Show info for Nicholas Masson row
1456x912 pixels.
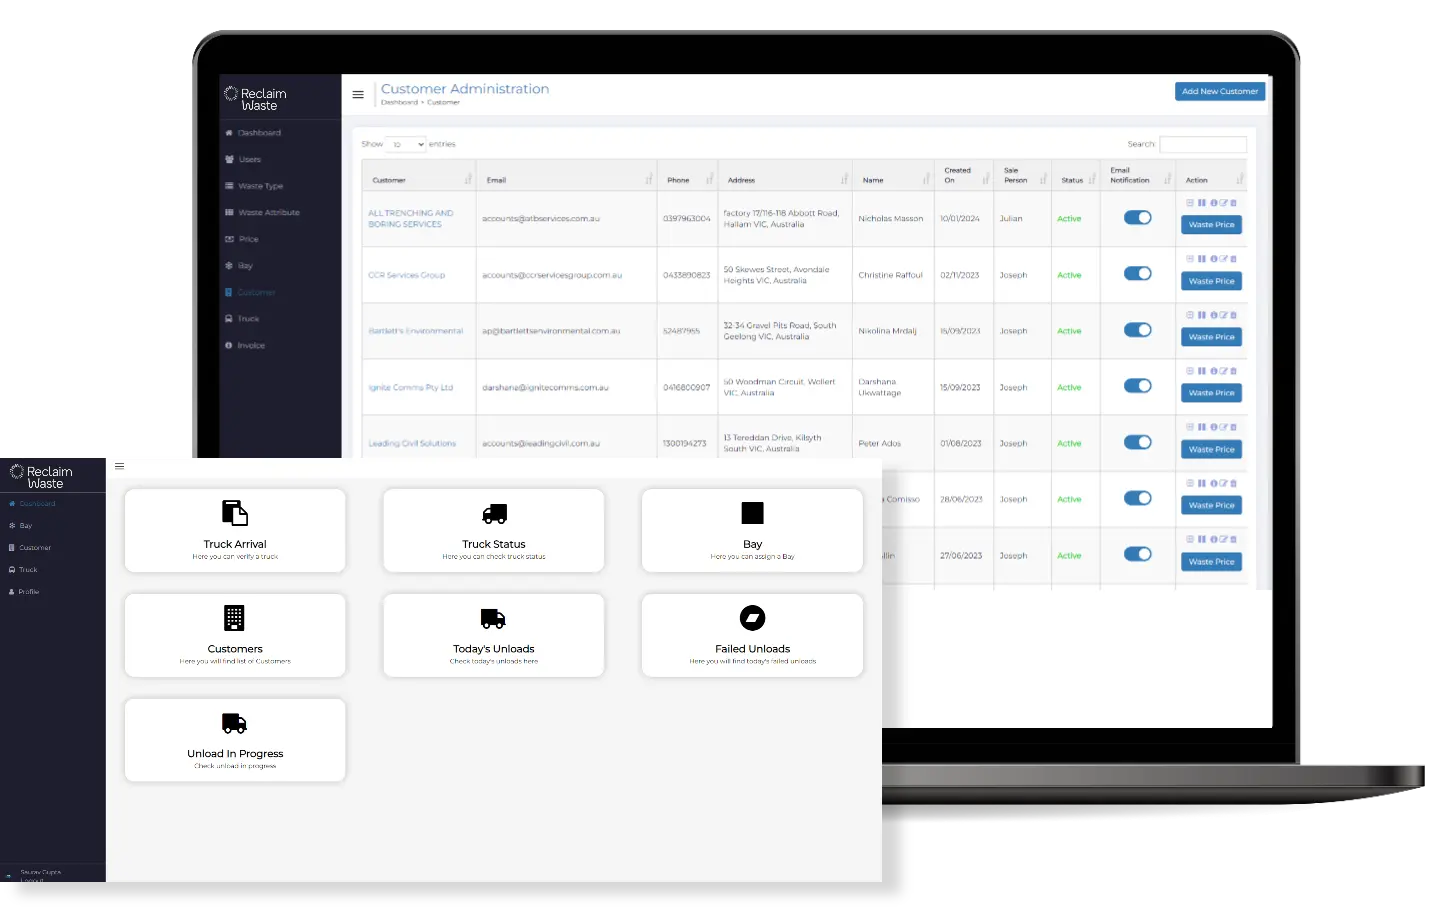pyautogui.click(x=1213, y=203)
